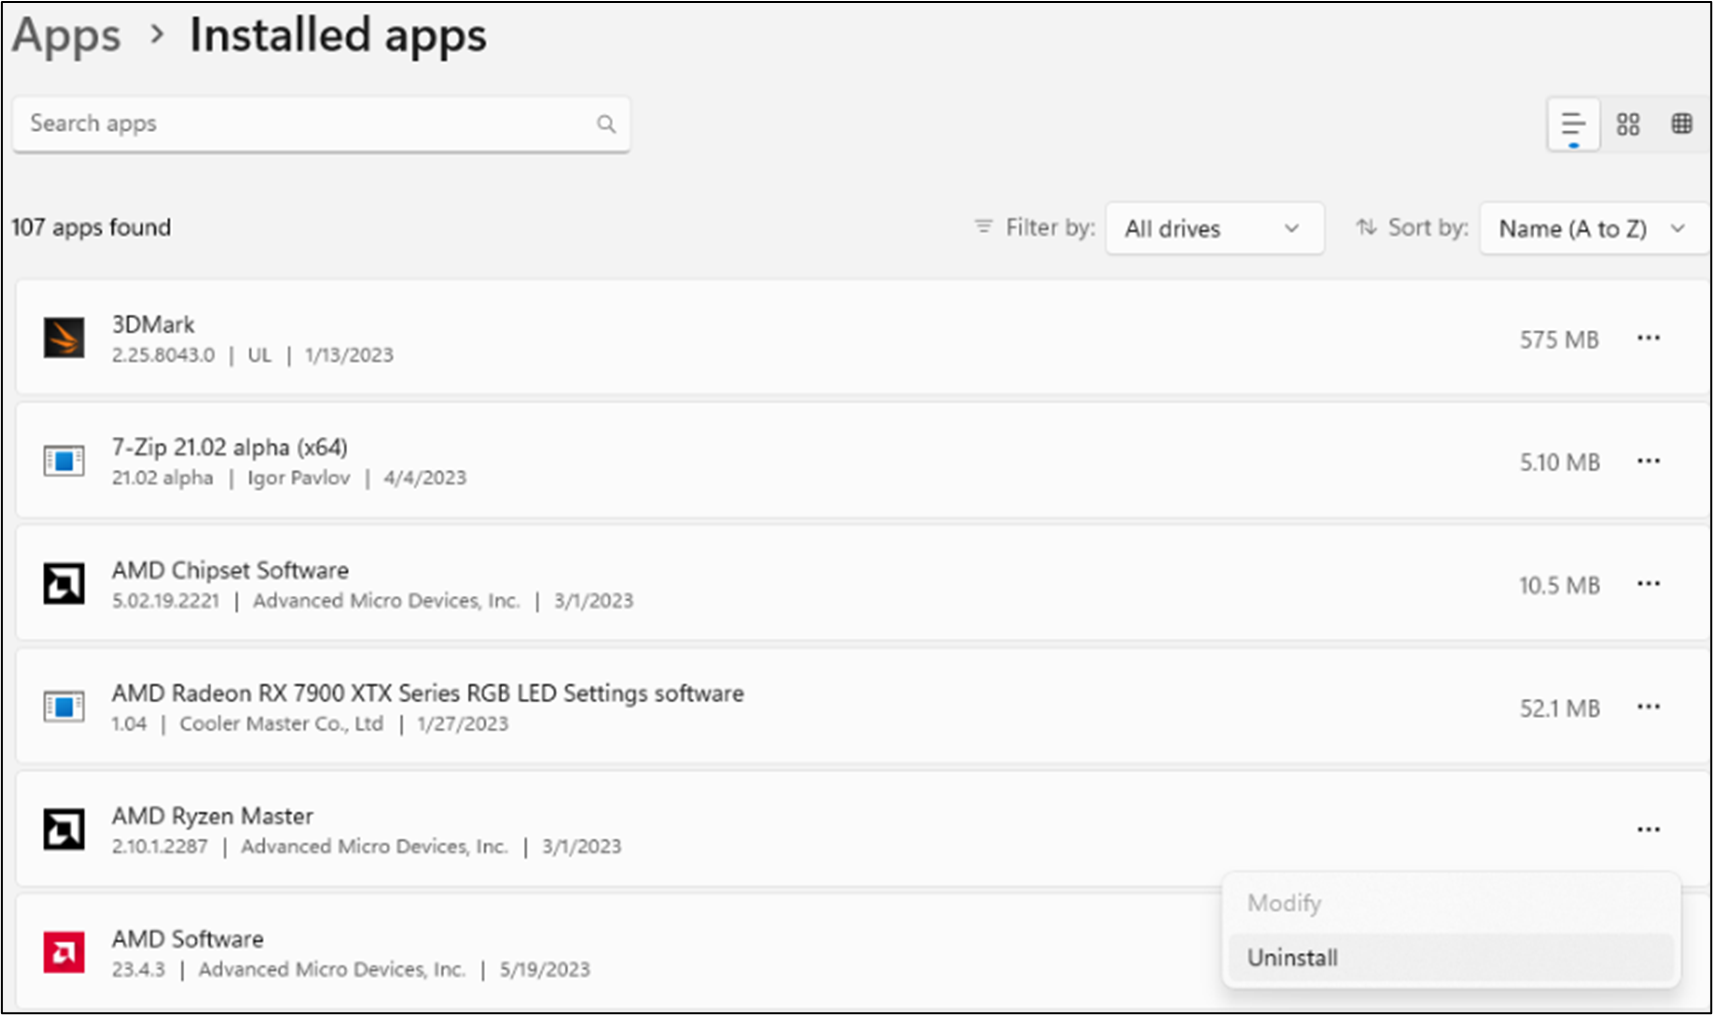Open the All drives filter dropdown

coord(1215,228)
